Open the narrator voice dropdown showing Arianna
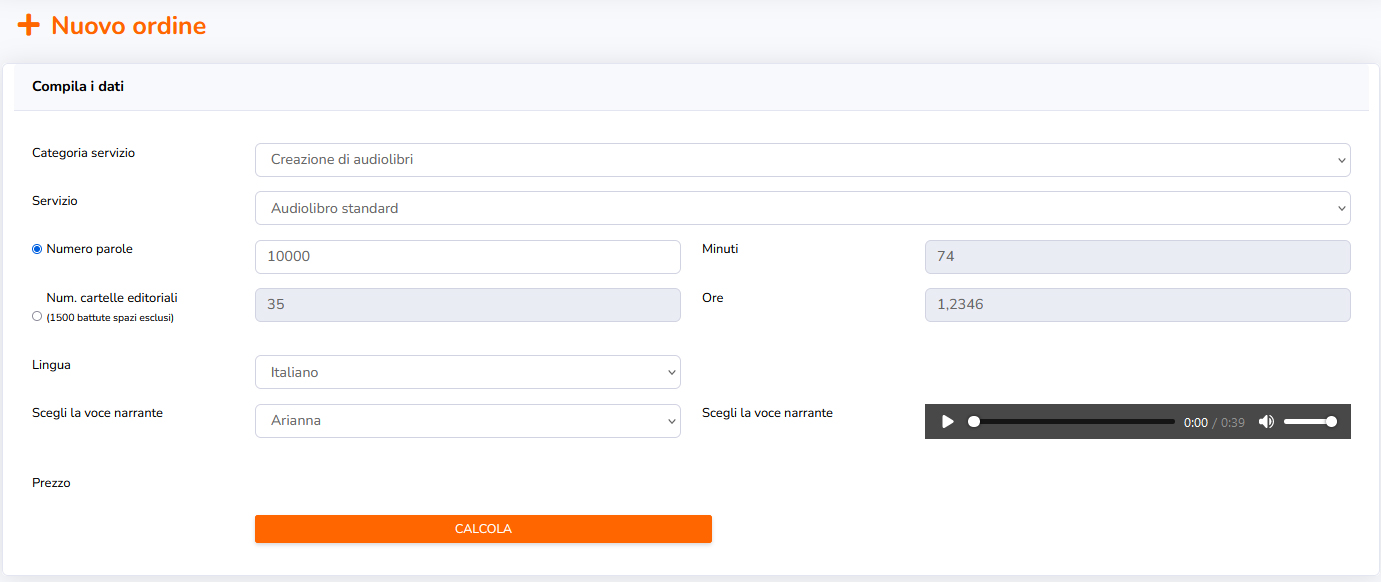This screenshot has height=582, width=1381. point(468,421)
